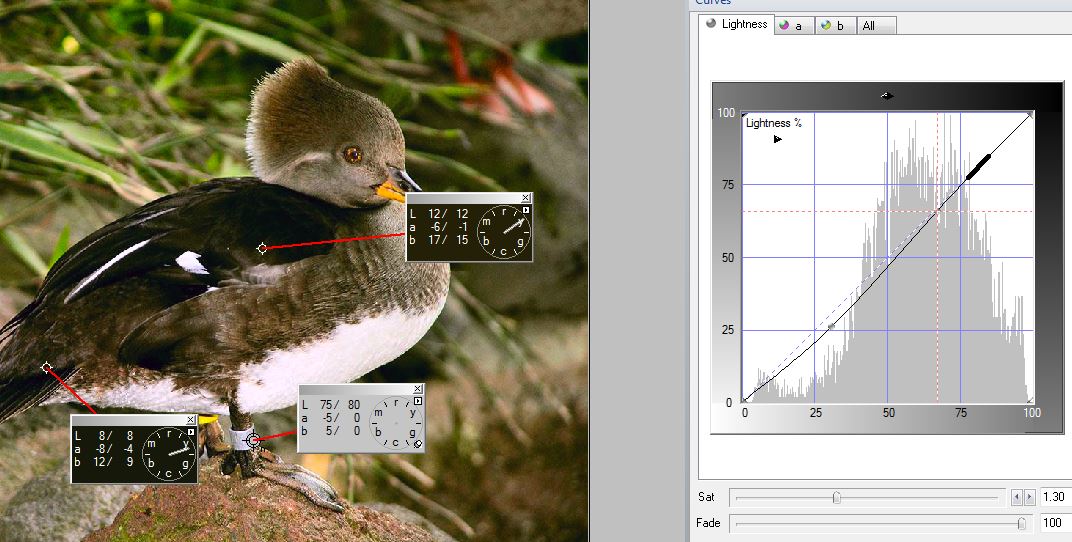Close the L 12/12 color readout panel

point(525,198)
